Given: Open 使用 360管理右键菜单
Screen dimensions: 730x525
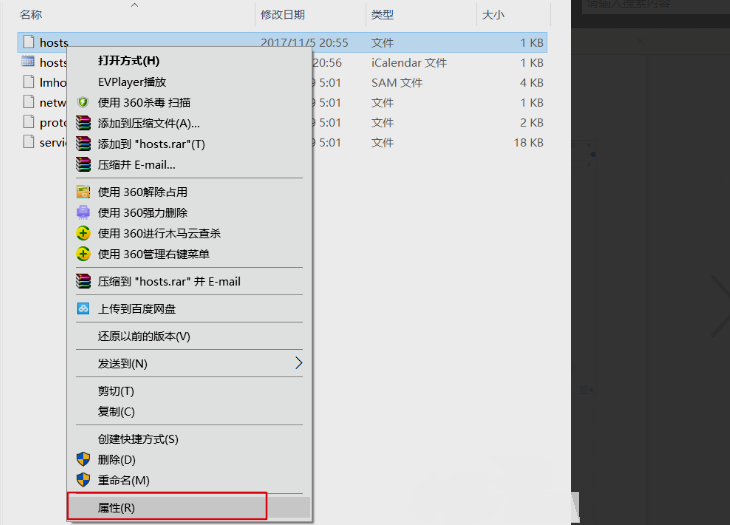Looking at the screenshot, I should [189, 254].
